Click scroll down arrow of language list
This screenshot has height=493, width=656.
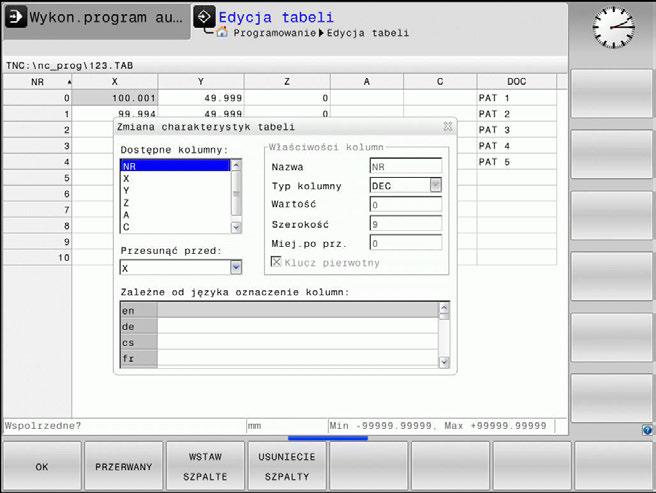pyautogui.click(x=444, y=362)
